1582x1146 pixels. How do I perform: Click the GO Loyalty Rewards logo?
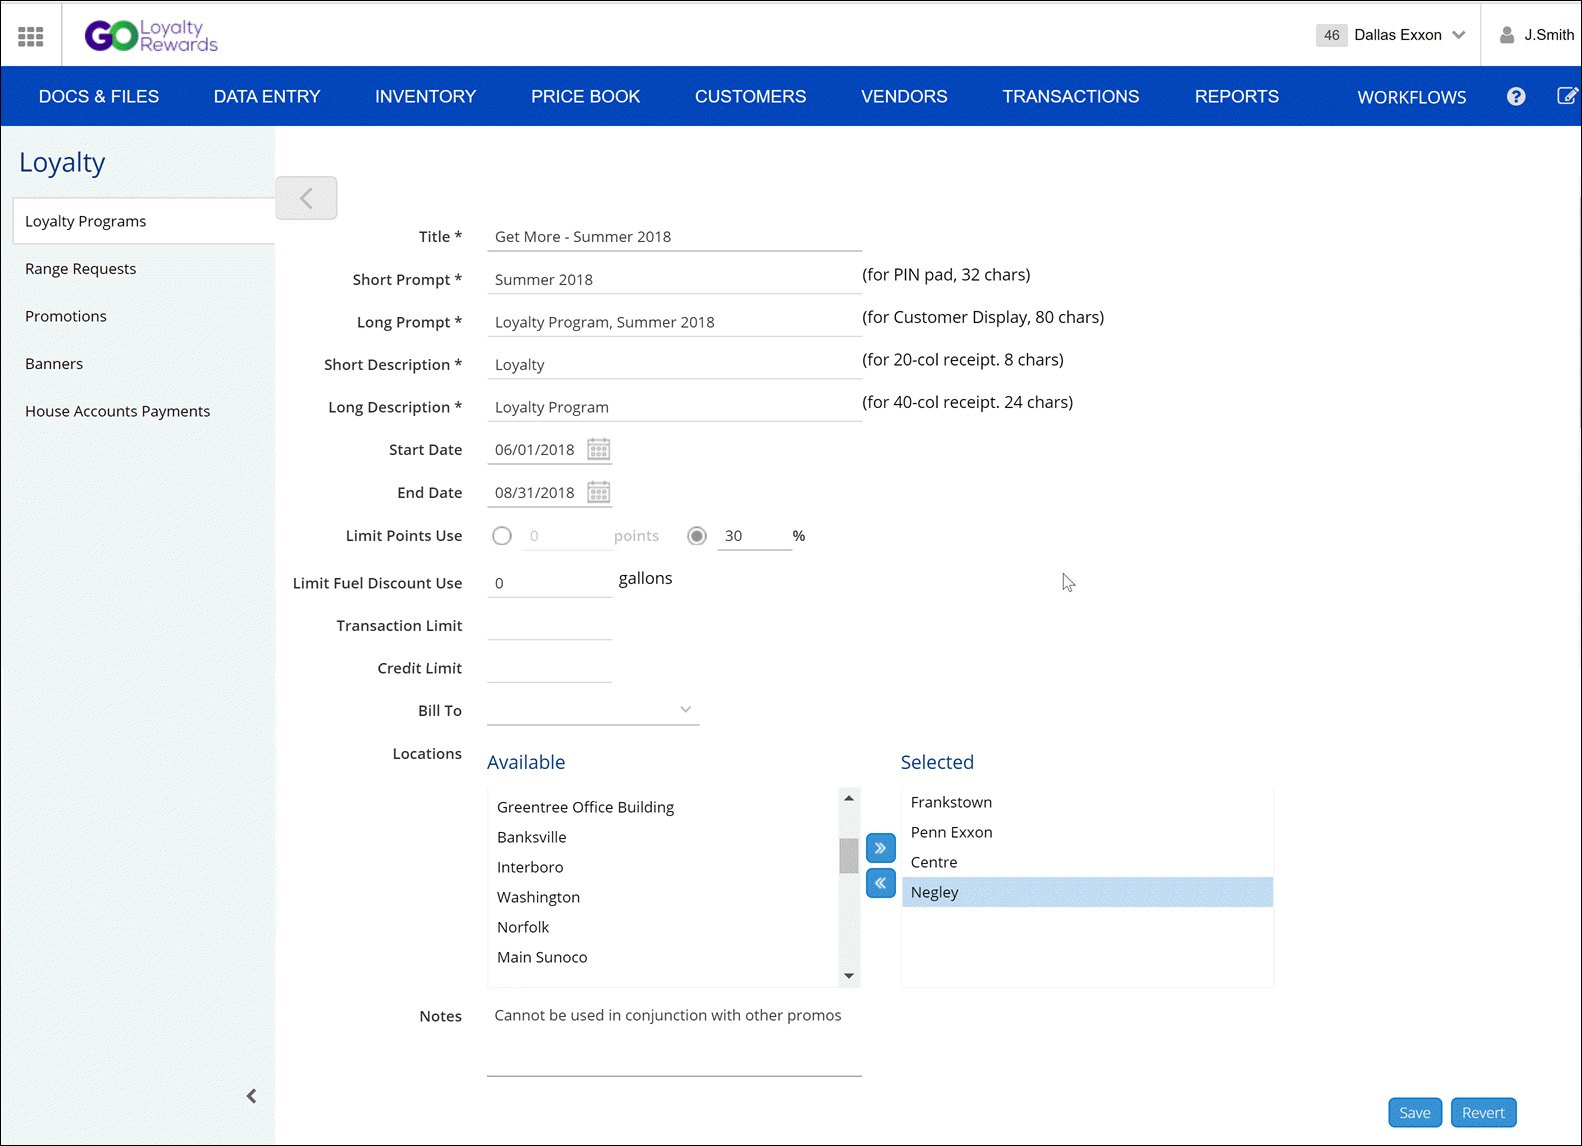[151, 36]
